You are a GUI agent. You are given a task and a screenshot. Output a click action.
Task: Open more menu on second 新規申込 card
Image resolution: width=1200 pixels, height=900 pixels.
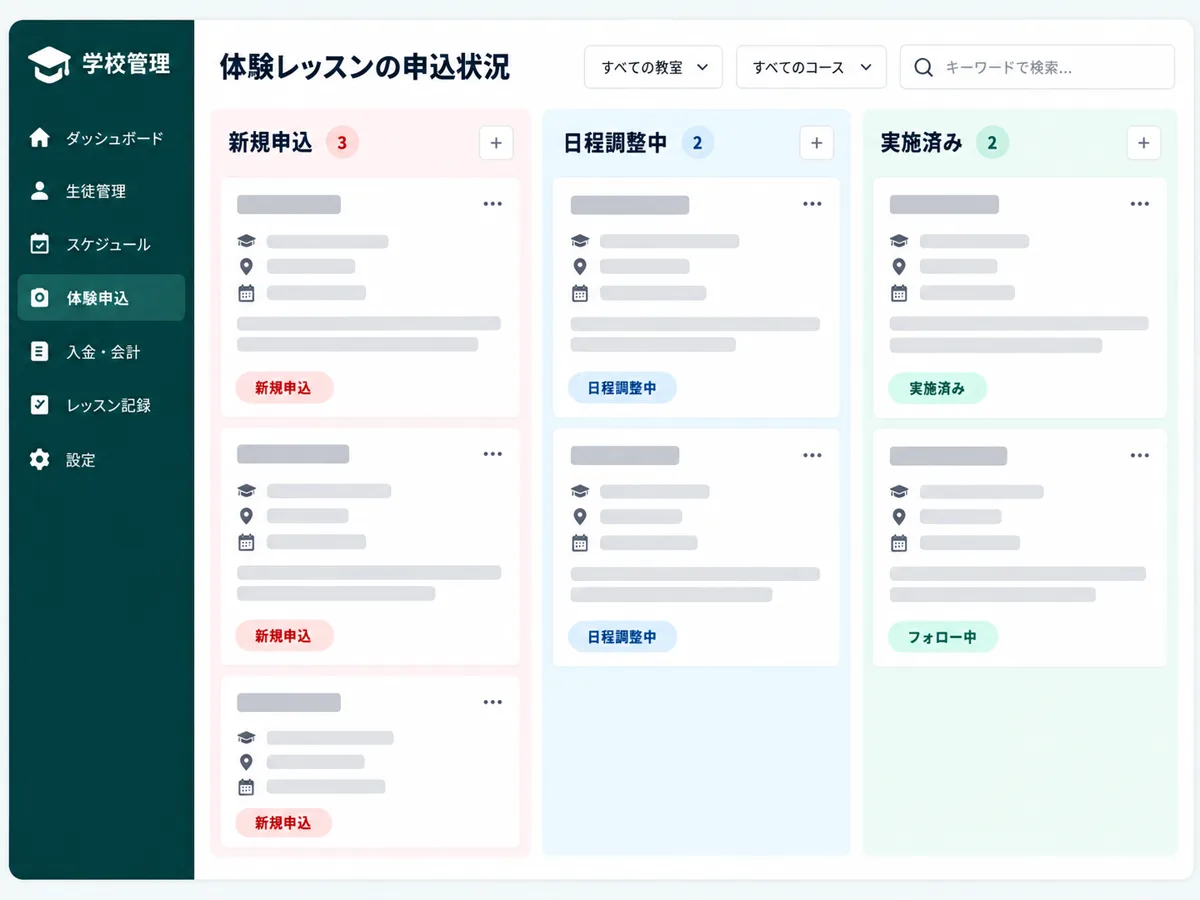(x=492, y=454)
